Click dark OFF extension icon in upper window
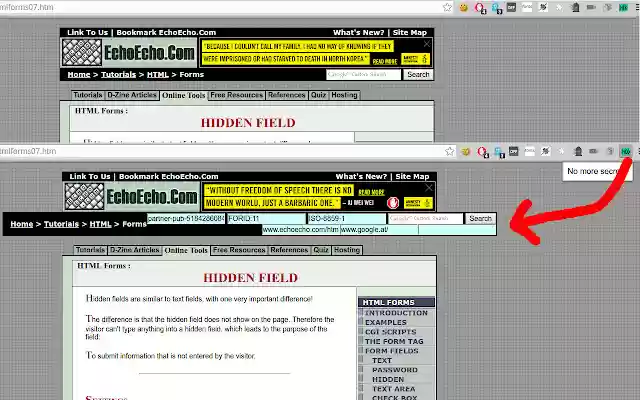The height and width of the screenshot is (400, 640). pos(511,7)
